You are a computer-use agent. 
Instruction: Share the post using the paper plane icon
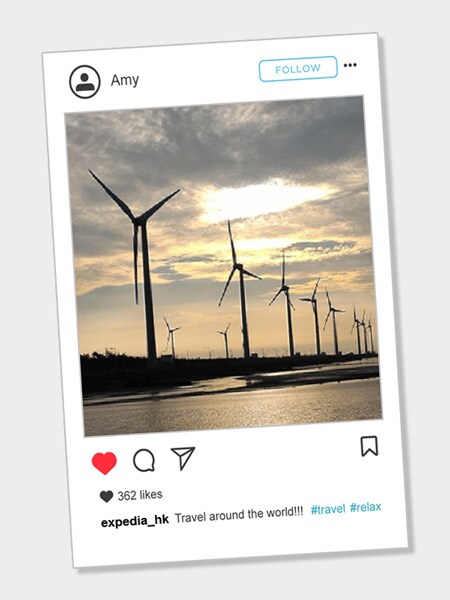(x=183, y=457)
